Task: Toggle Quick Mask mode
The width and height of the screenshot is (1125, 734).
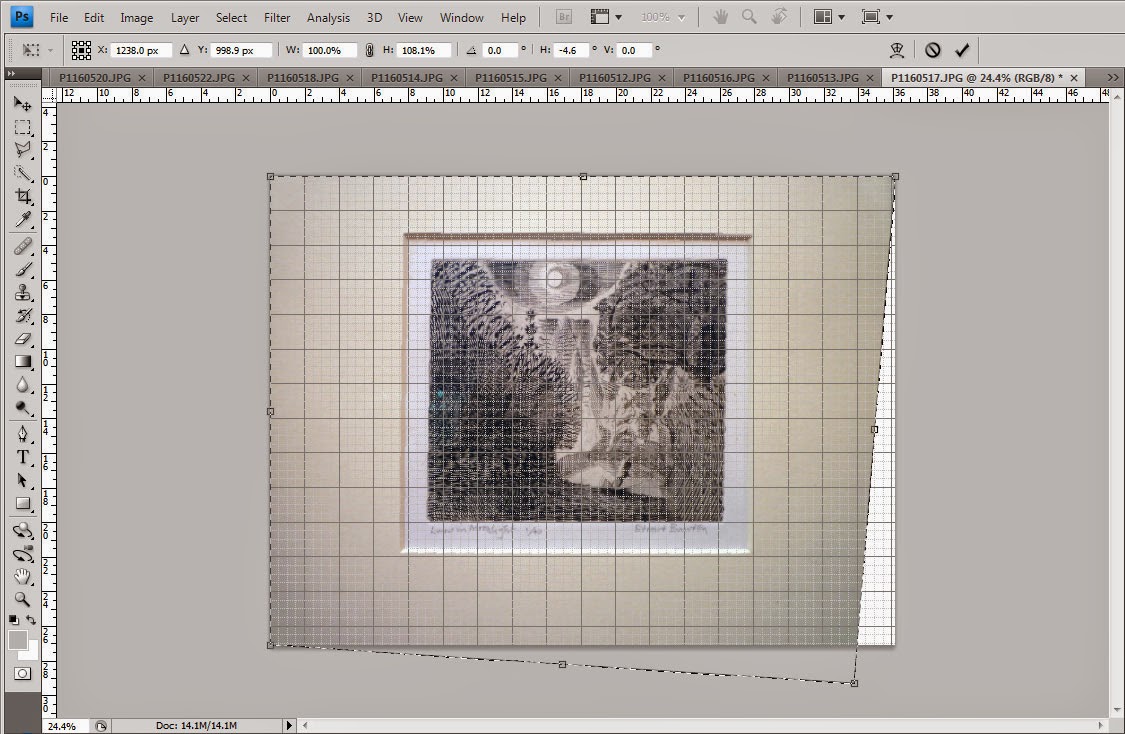Action: pyautogui.click(x=23, y=674)
